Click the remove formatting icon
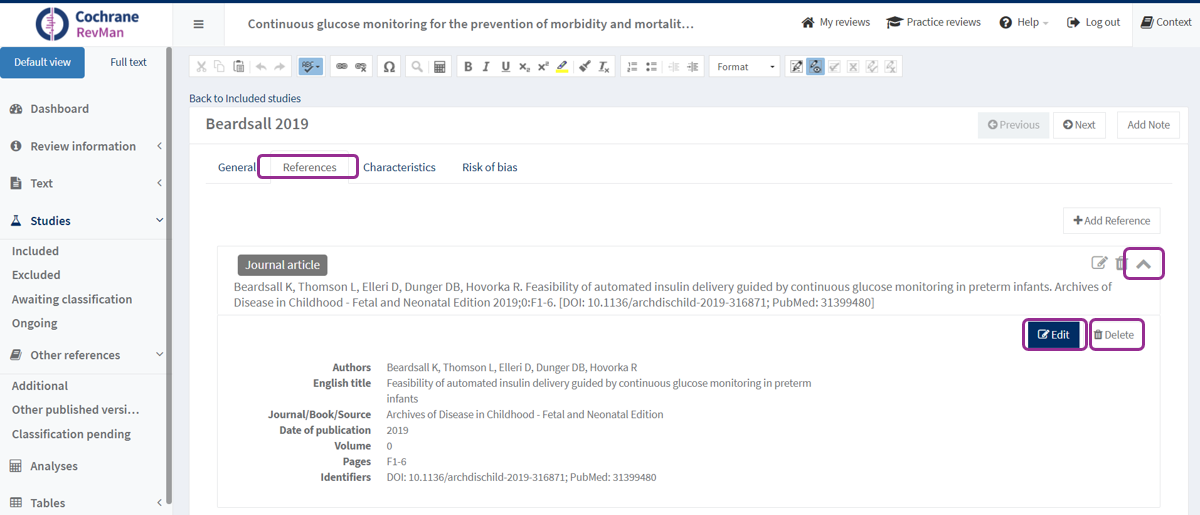 (x=604, y=67)
